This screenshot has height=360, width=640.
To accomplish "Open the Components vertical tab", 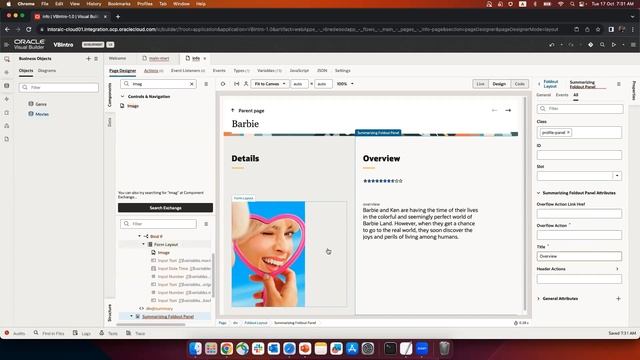I will point(109,95).
